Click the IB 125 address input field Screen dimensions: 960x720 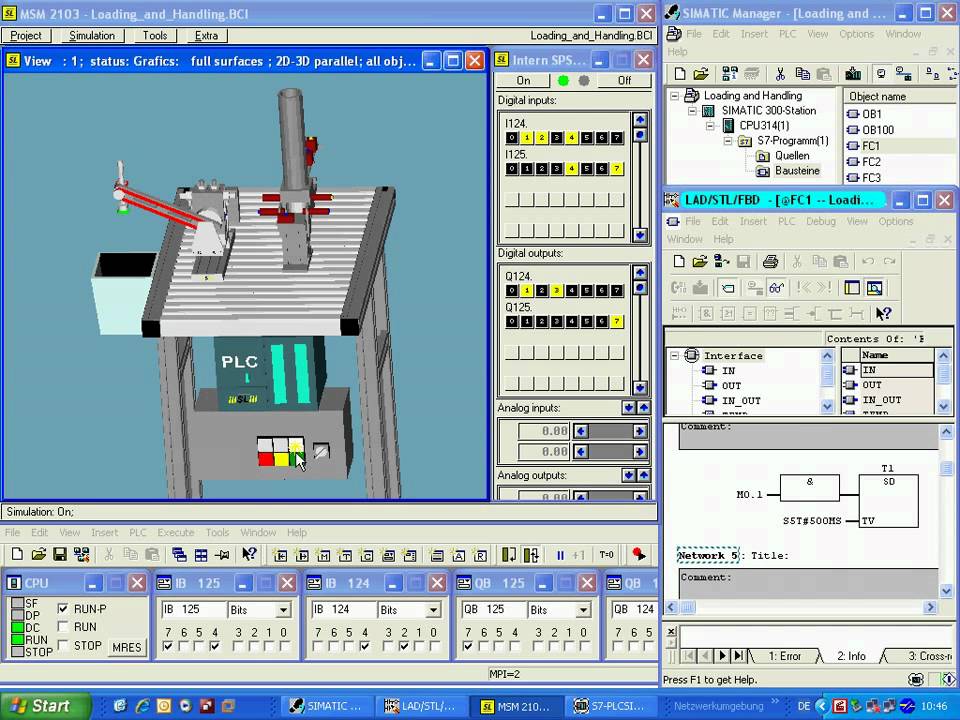click(x=193, y=610)
